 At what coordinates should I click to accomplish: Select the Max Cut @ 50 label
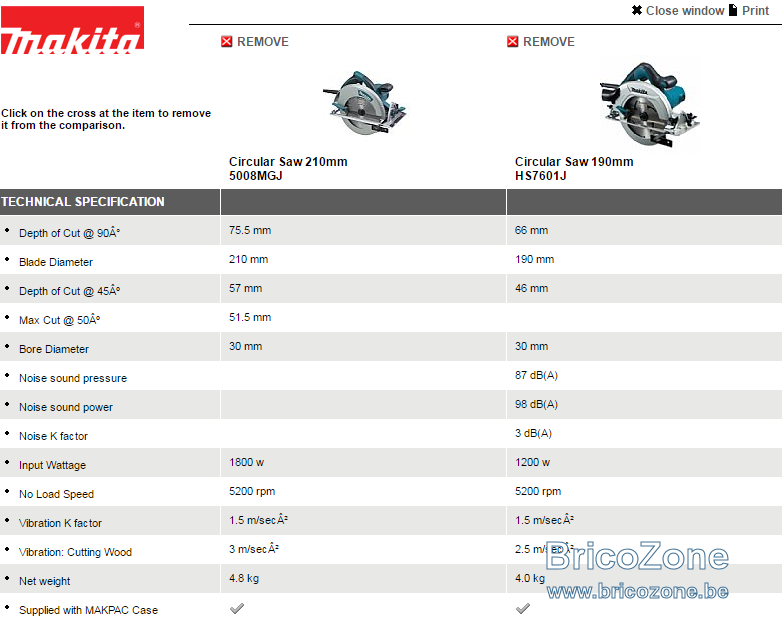[59, 320]
